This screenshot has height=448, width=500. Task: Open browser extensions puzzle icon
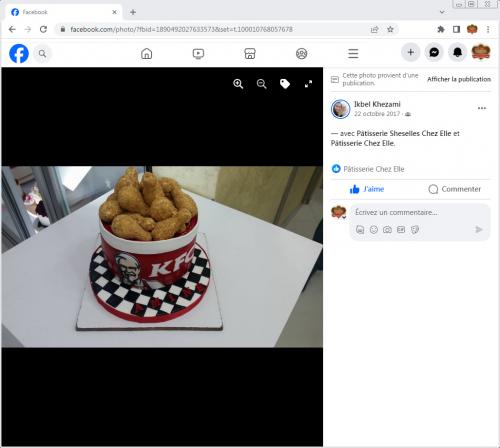click(441, 30)
